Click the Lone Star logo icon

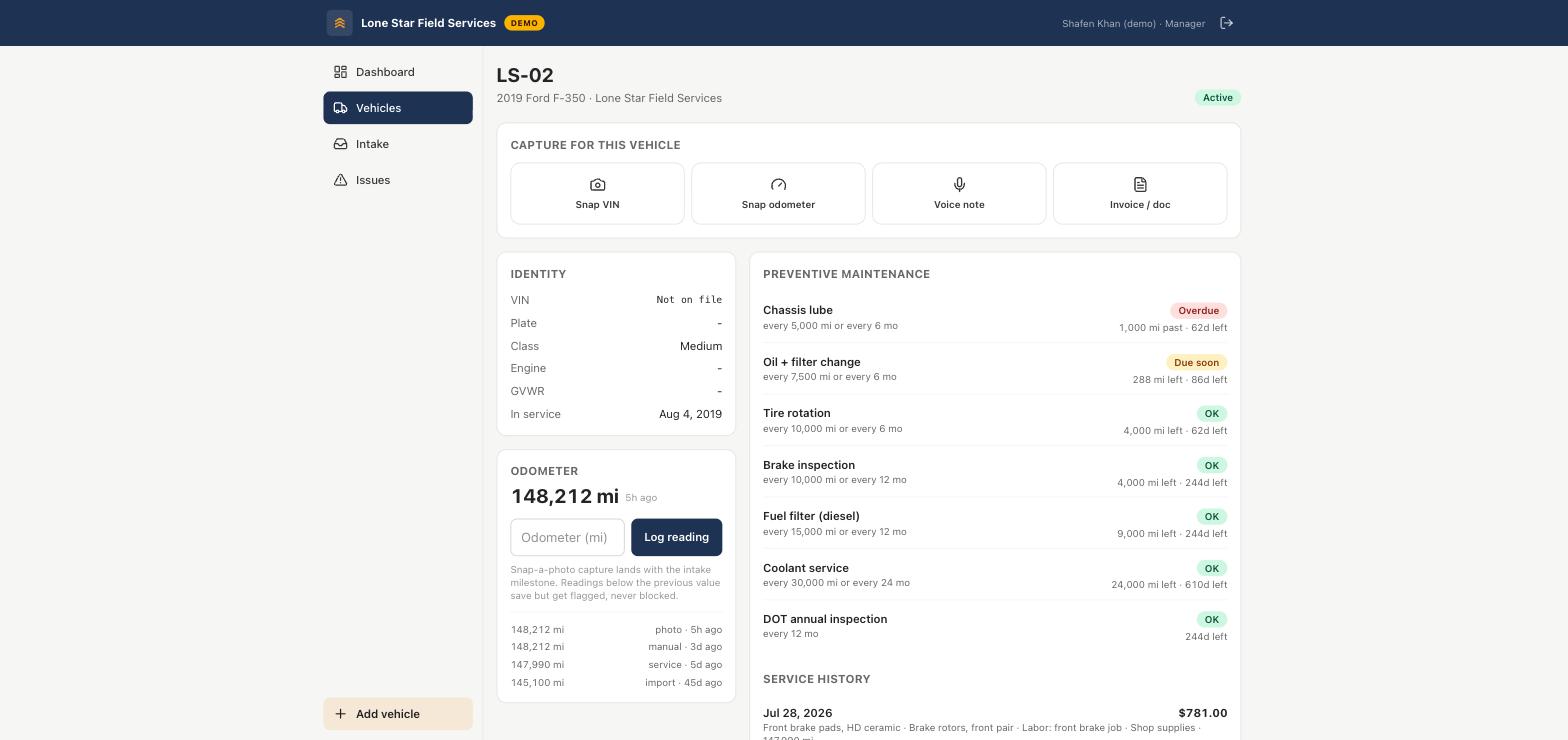pos(339,23)
